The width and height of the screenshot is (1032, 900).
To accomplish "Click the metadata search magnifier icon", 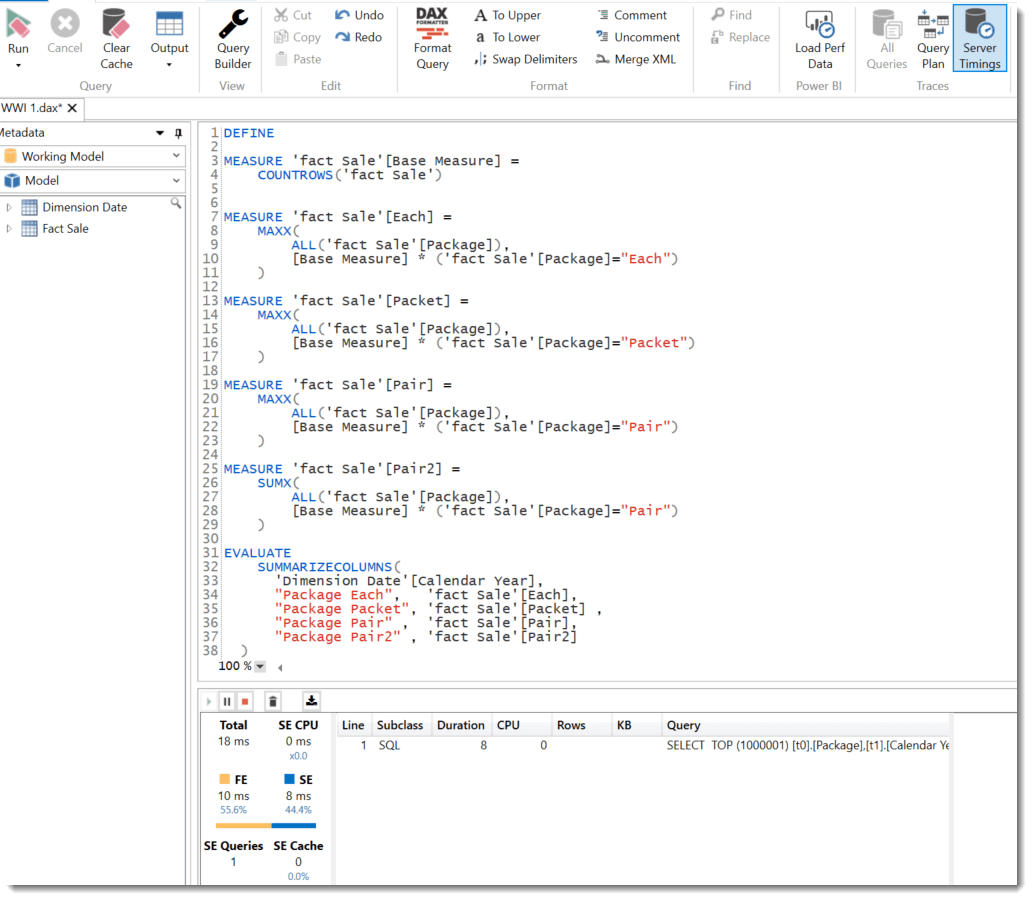I will (176, 203).
